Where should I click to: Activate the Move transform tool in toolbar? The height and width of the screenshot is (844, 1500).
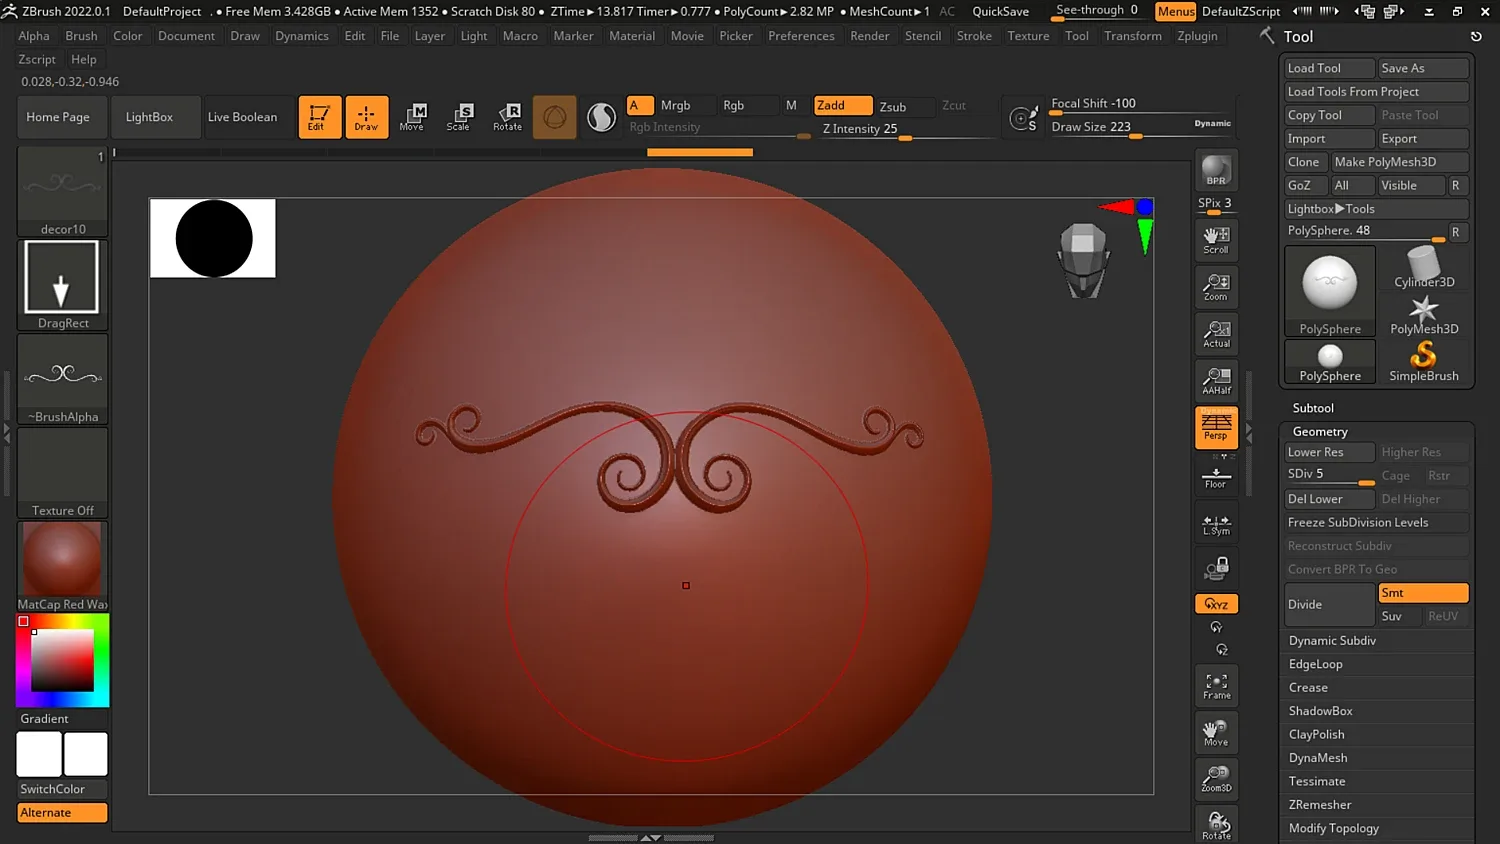click(x=412, y=117)
